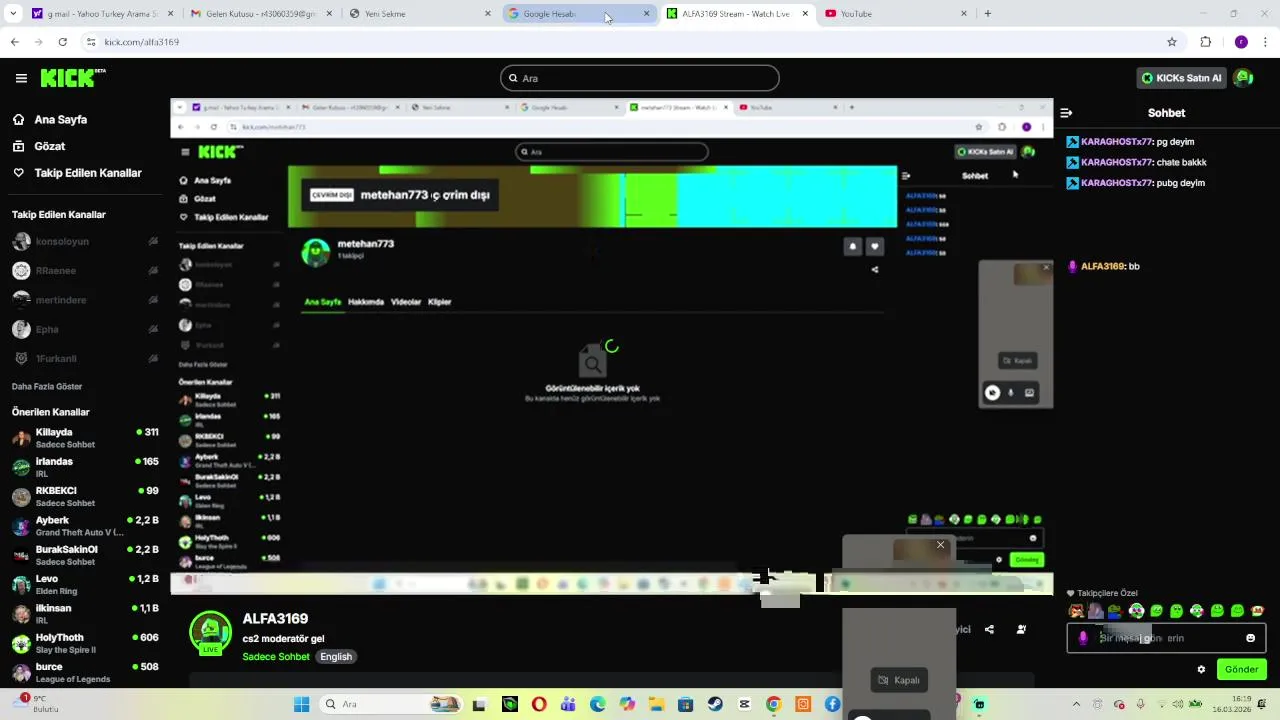Click the KICKs Satın Al button

1182,78
